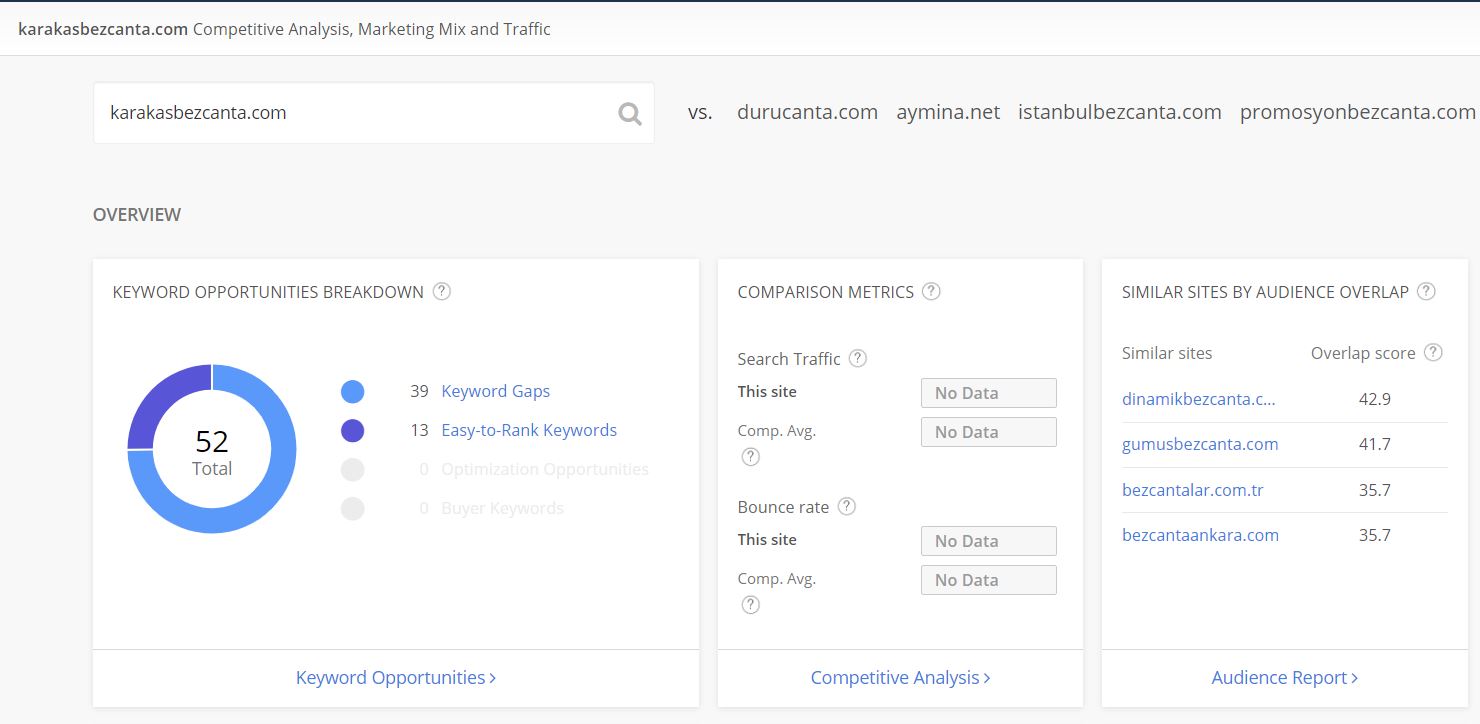This screenshot has width=1480, height=724.
Task: Click help icon next to Overlap score
Action: tap(1433, 352)
